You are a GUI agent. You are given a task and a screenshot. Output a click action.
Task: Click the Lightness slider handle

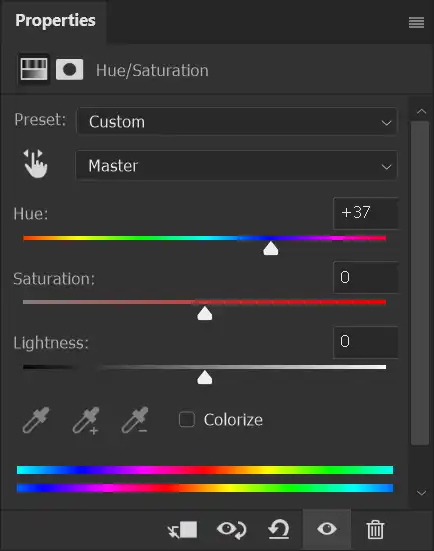tap(205, 377)
